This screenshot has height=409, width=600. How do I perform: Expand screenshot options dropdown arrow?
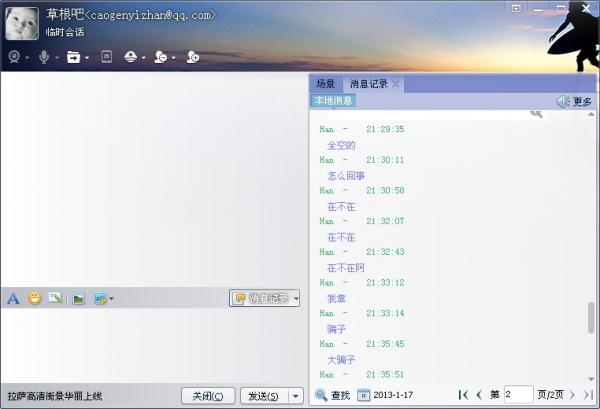click(x=111, y=298)
